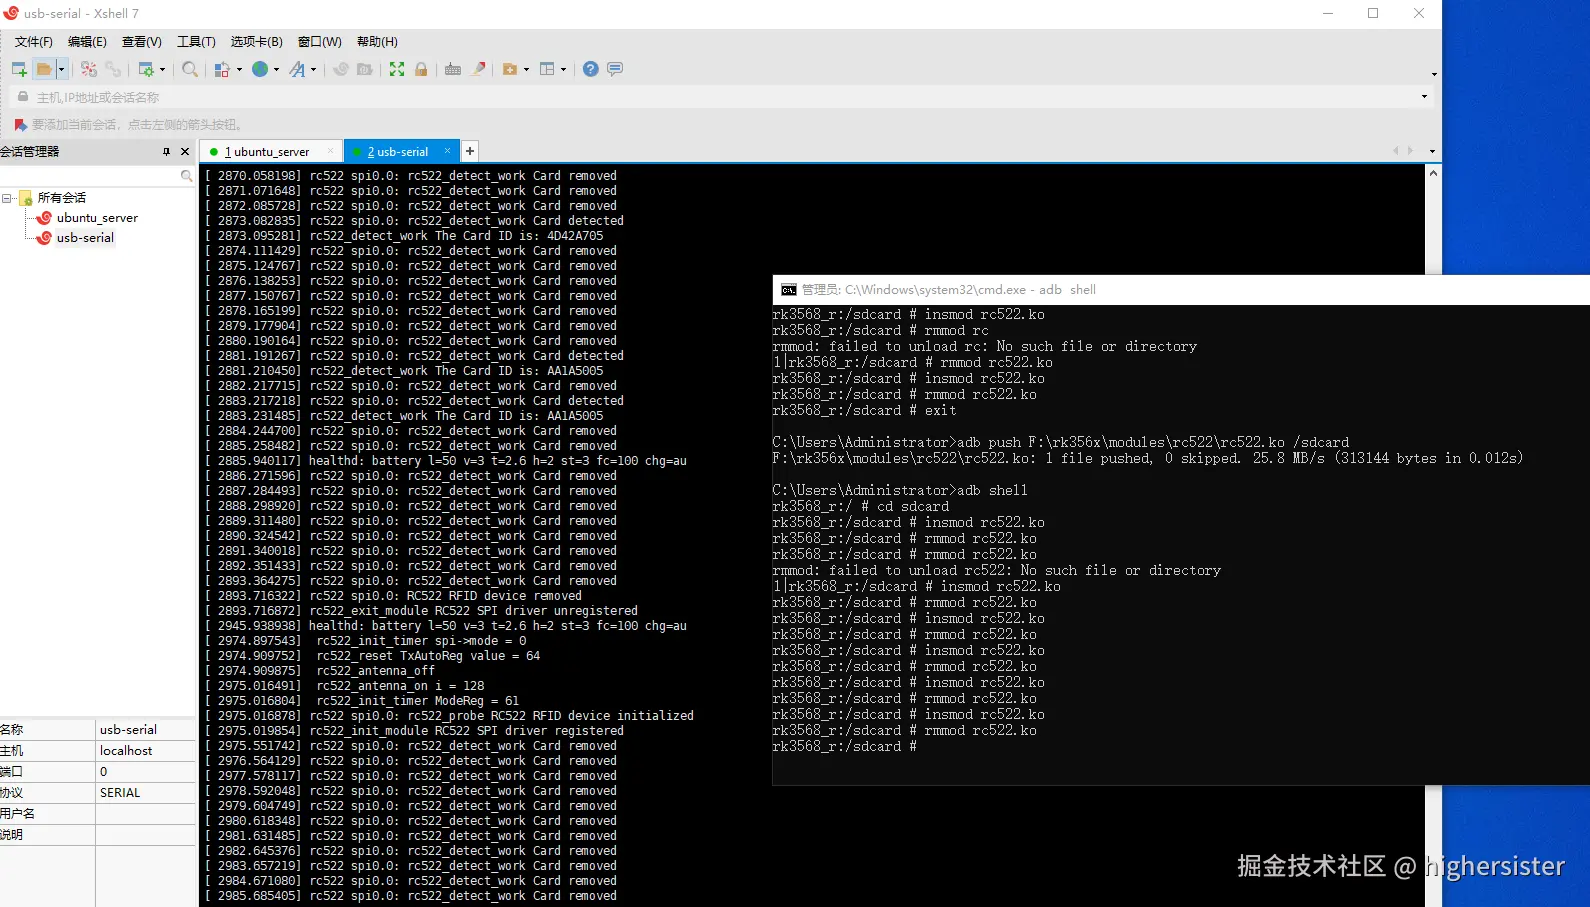Pin the session manager panel
This screenshot has width=1590, height=907.
(x=166, y=152)
